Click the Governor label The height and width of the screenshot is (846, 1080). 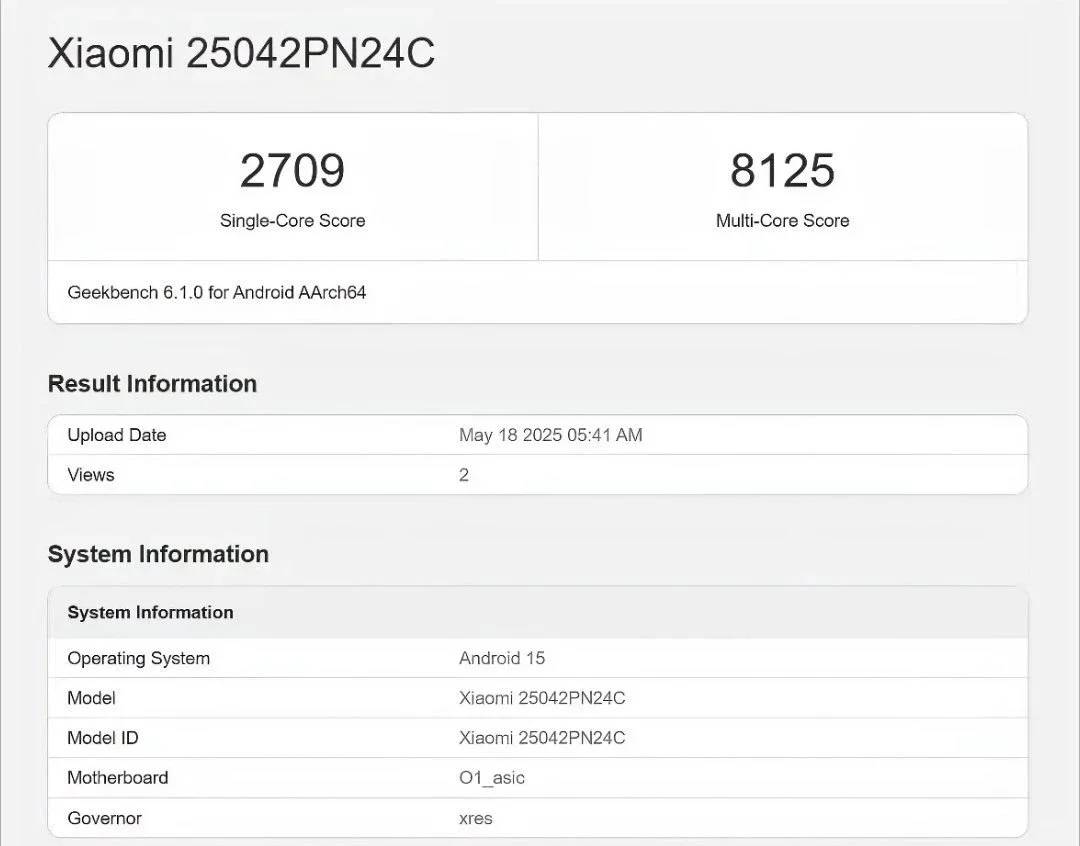[x=105, y=818]
